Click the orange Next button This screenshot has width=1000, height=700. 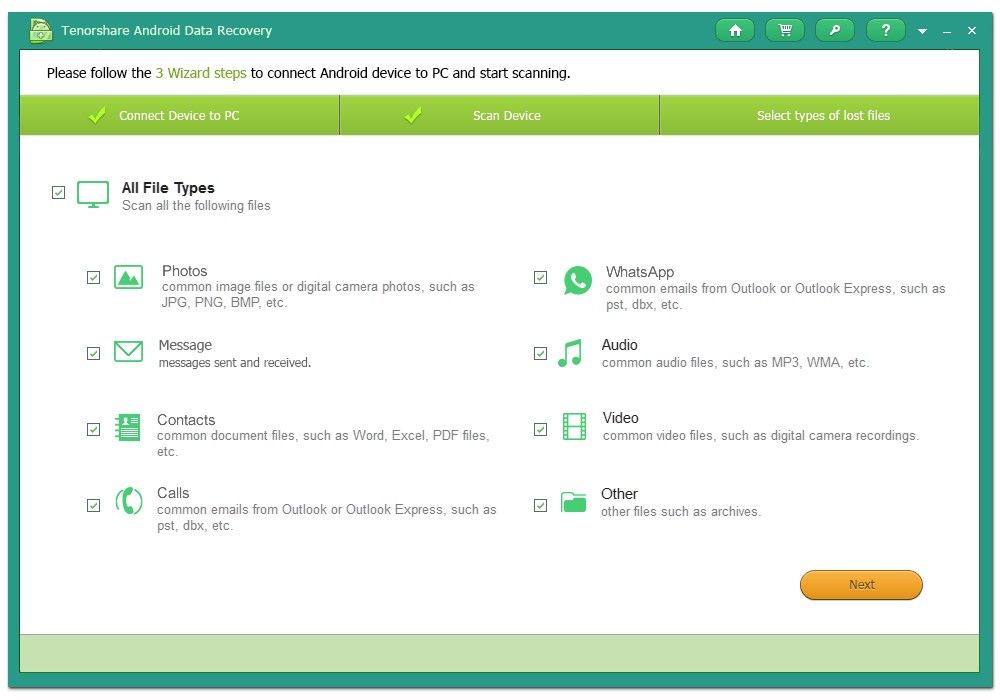[x=861, y=585]
